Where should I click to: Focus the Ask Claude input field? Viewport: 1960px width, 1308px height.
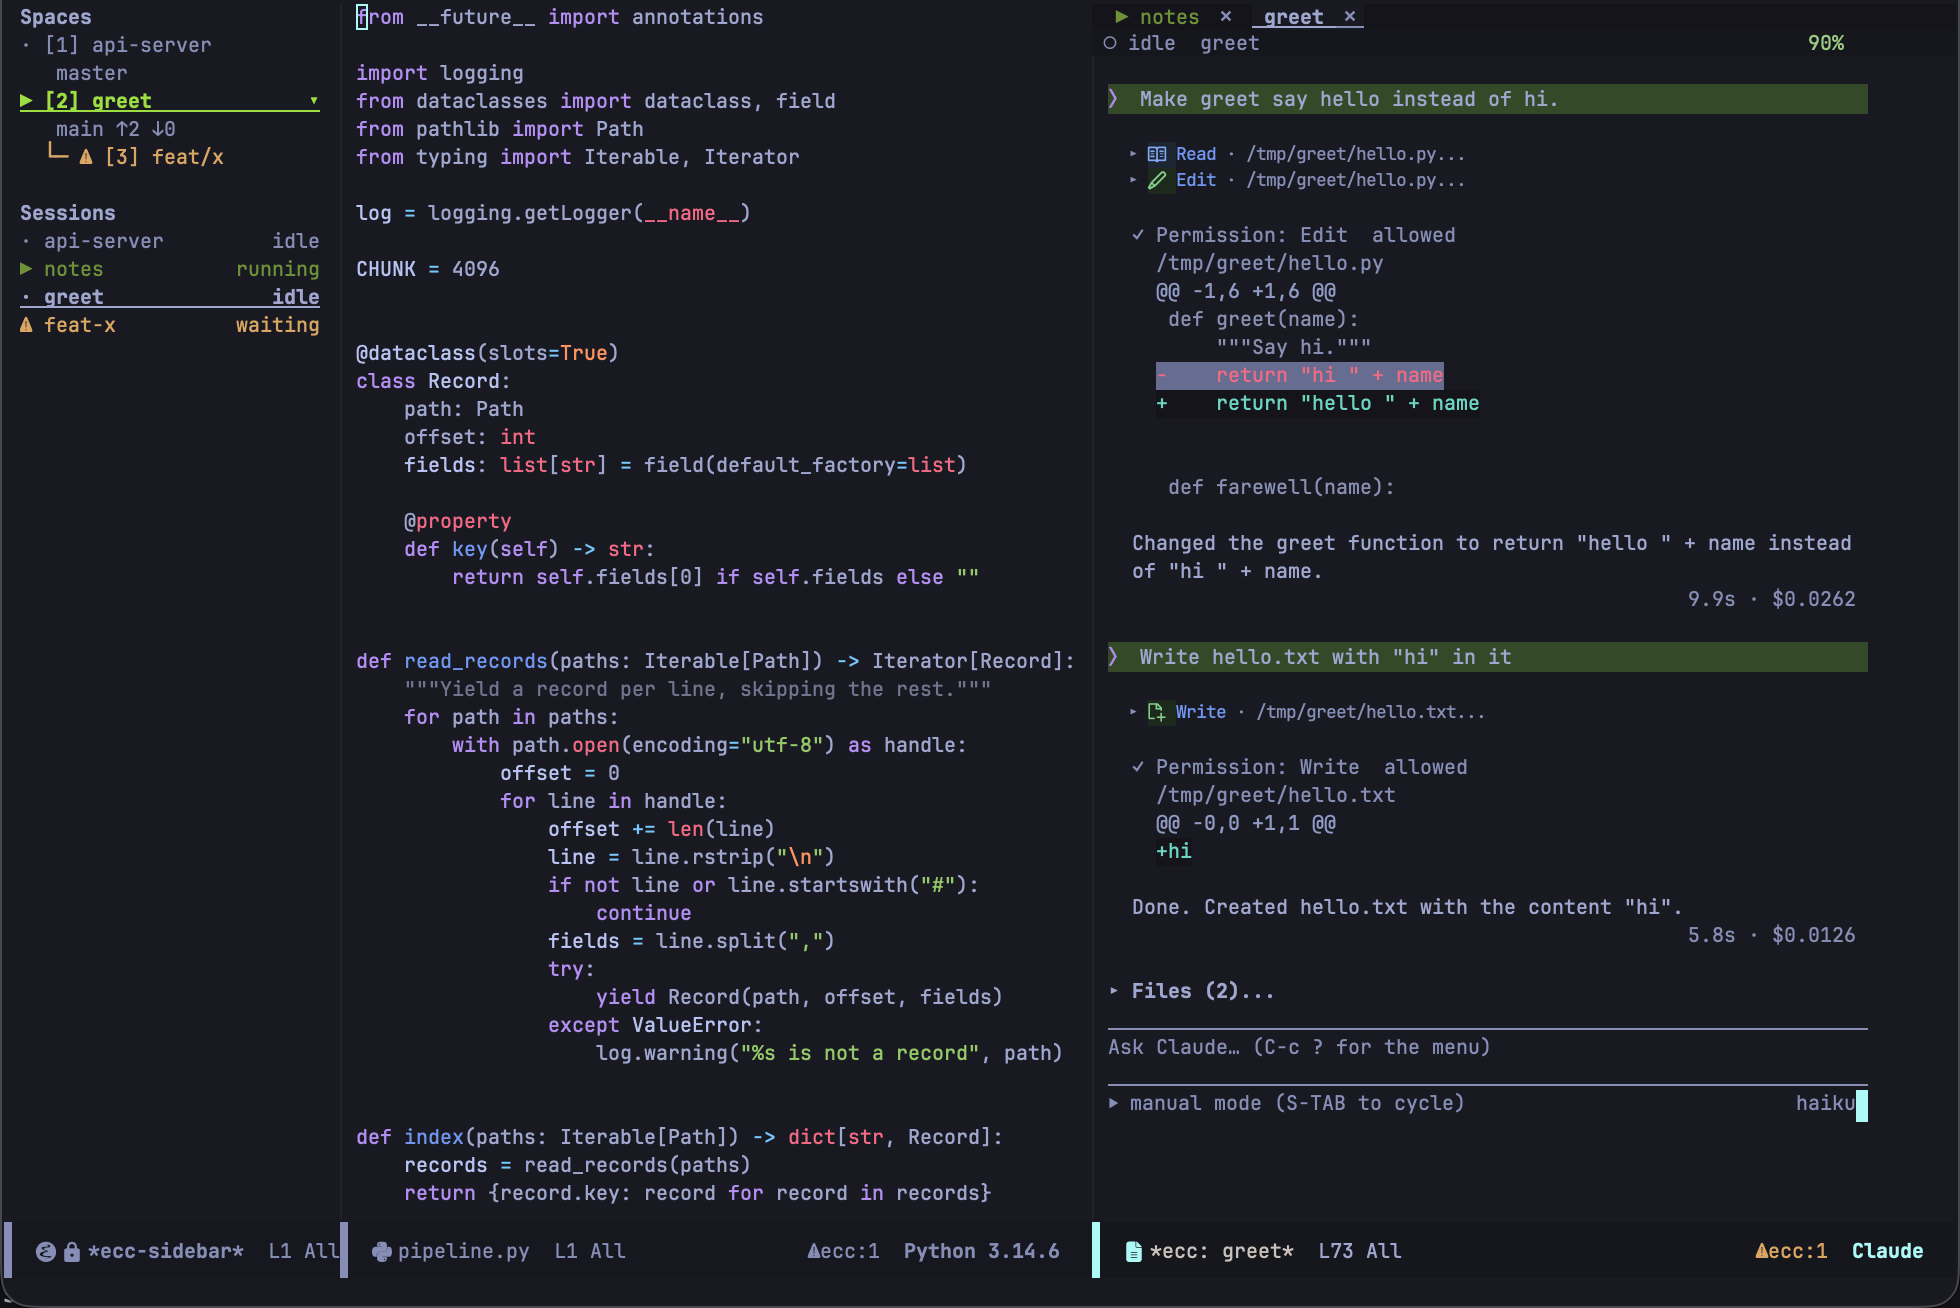pos(1487,1047)
